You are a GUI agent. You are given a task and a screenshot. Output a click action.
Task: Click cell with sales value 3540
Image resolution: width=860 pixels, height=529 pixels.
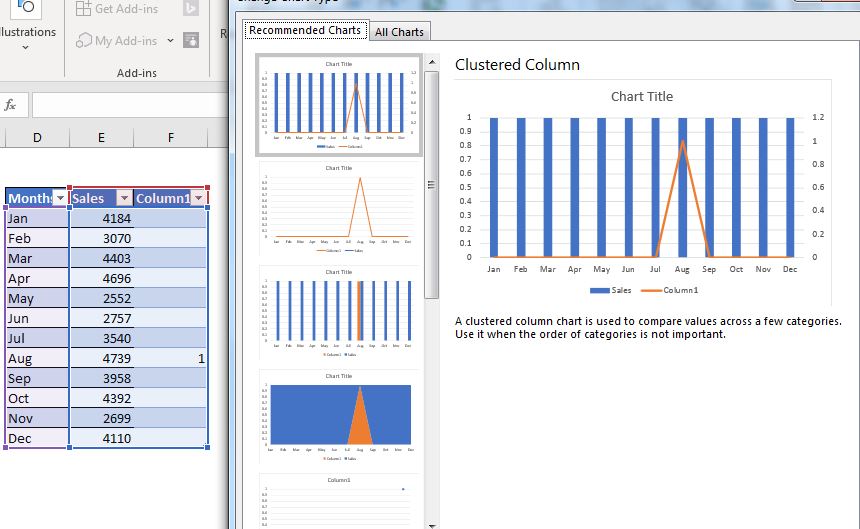[101, 338]
